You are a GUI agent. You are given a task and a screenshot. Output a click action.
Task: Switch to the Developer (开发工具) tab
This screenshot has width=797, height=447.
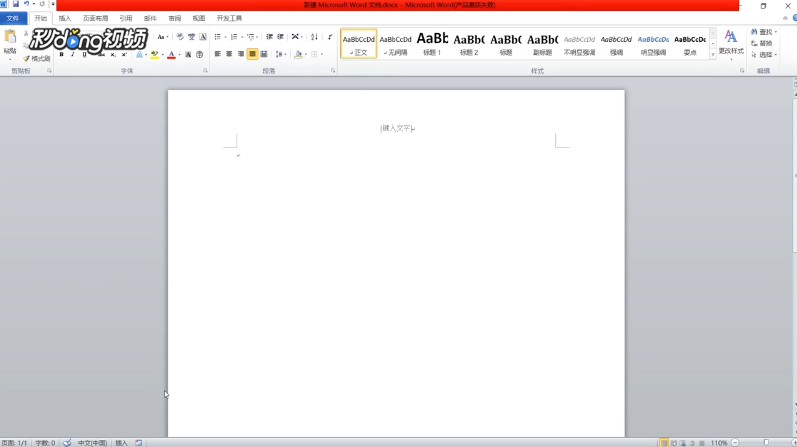tap(229, 18)
